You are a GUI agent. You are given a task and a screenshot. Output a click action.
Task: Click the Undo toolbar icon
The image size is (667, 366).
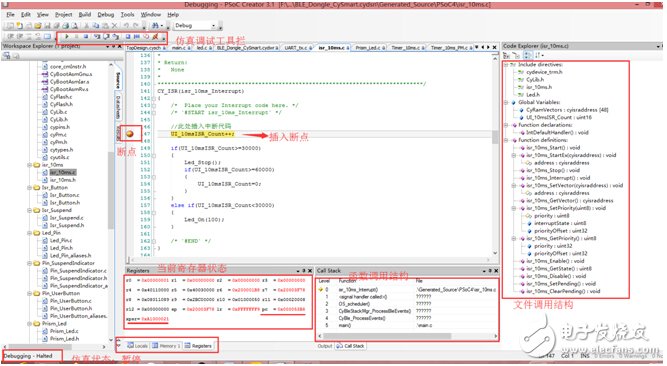point(126,26)
